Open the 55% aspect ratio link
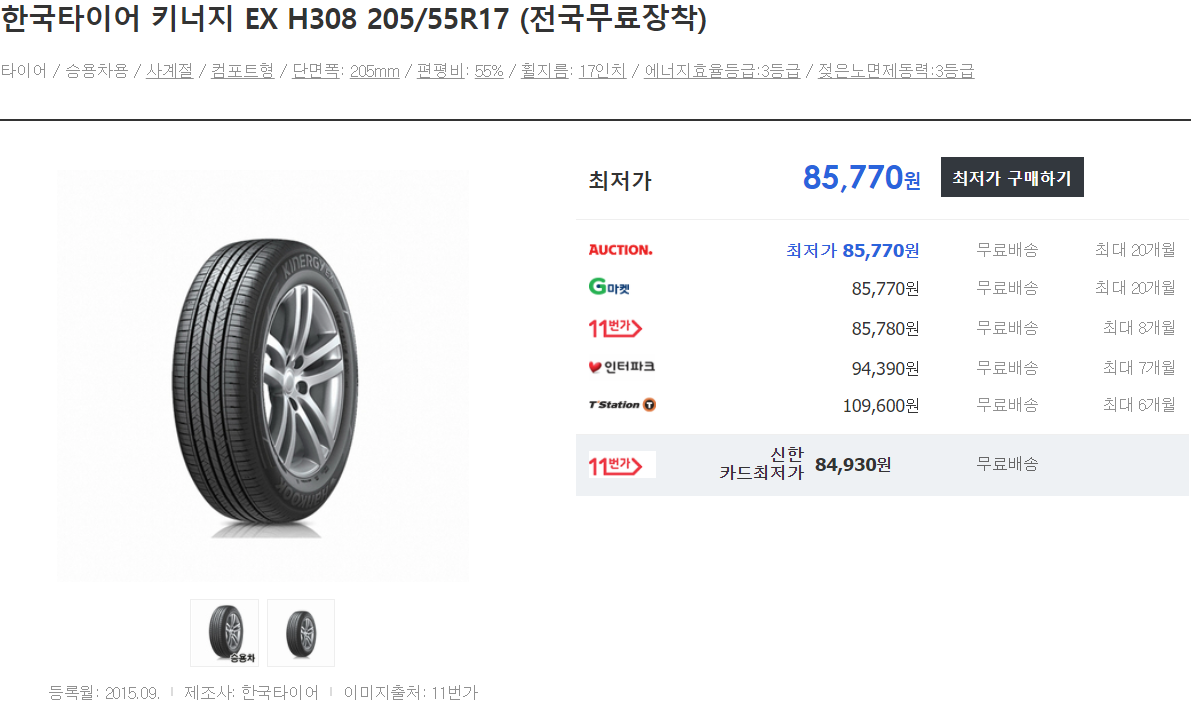Image resolution: width=1191 pixels, height=707 pixels. (489, 71)
